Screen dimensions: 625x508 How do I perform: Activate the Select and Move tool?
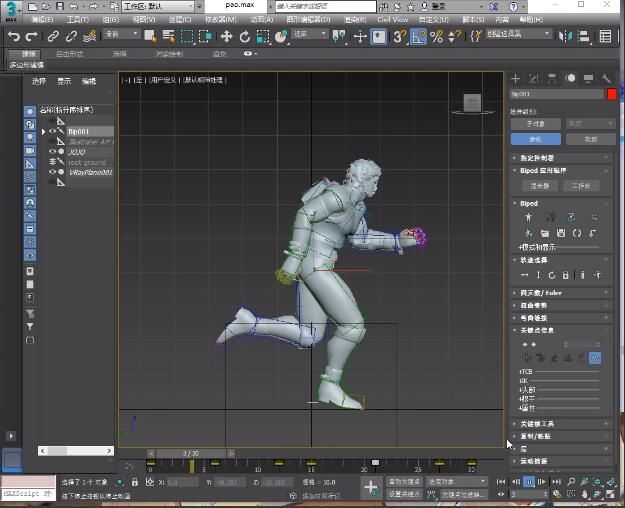226,37
